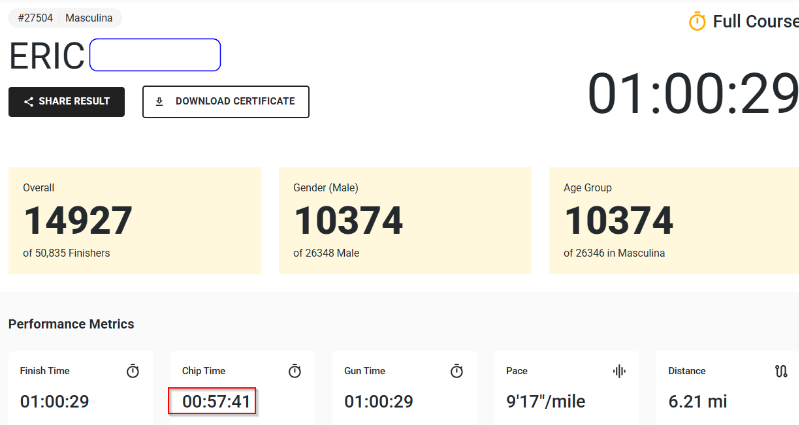
Task: Select the Masculina category tag
Action: pos(89,18)
